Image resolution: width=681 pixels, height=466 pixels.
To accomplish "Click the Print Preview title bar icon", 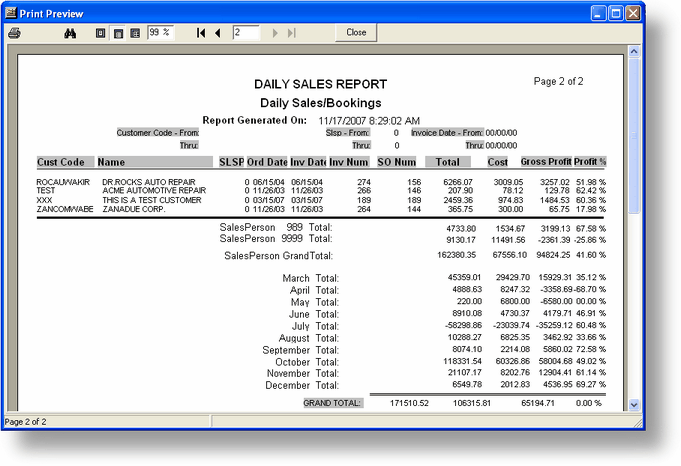I will click(11, 13).
